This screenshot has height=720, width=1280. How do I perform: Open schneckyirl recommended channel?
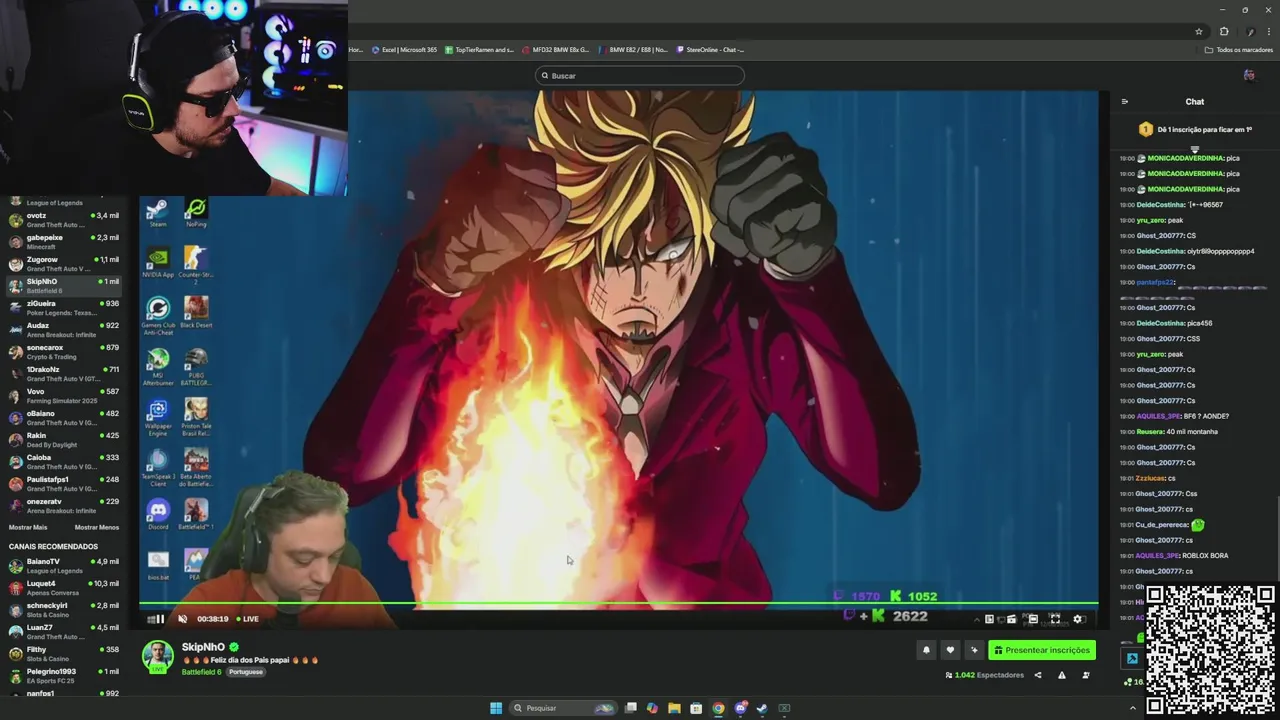[x=63, y=609]
